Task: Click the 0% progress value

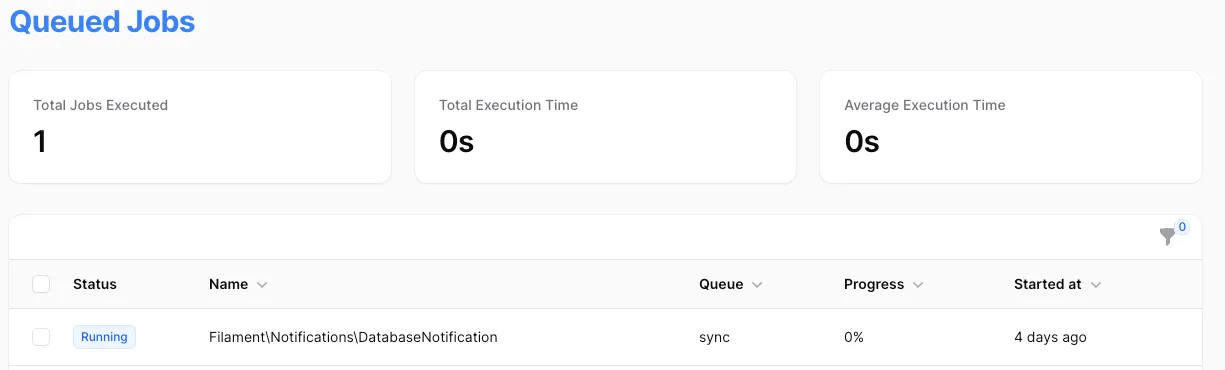Action: 854,337
